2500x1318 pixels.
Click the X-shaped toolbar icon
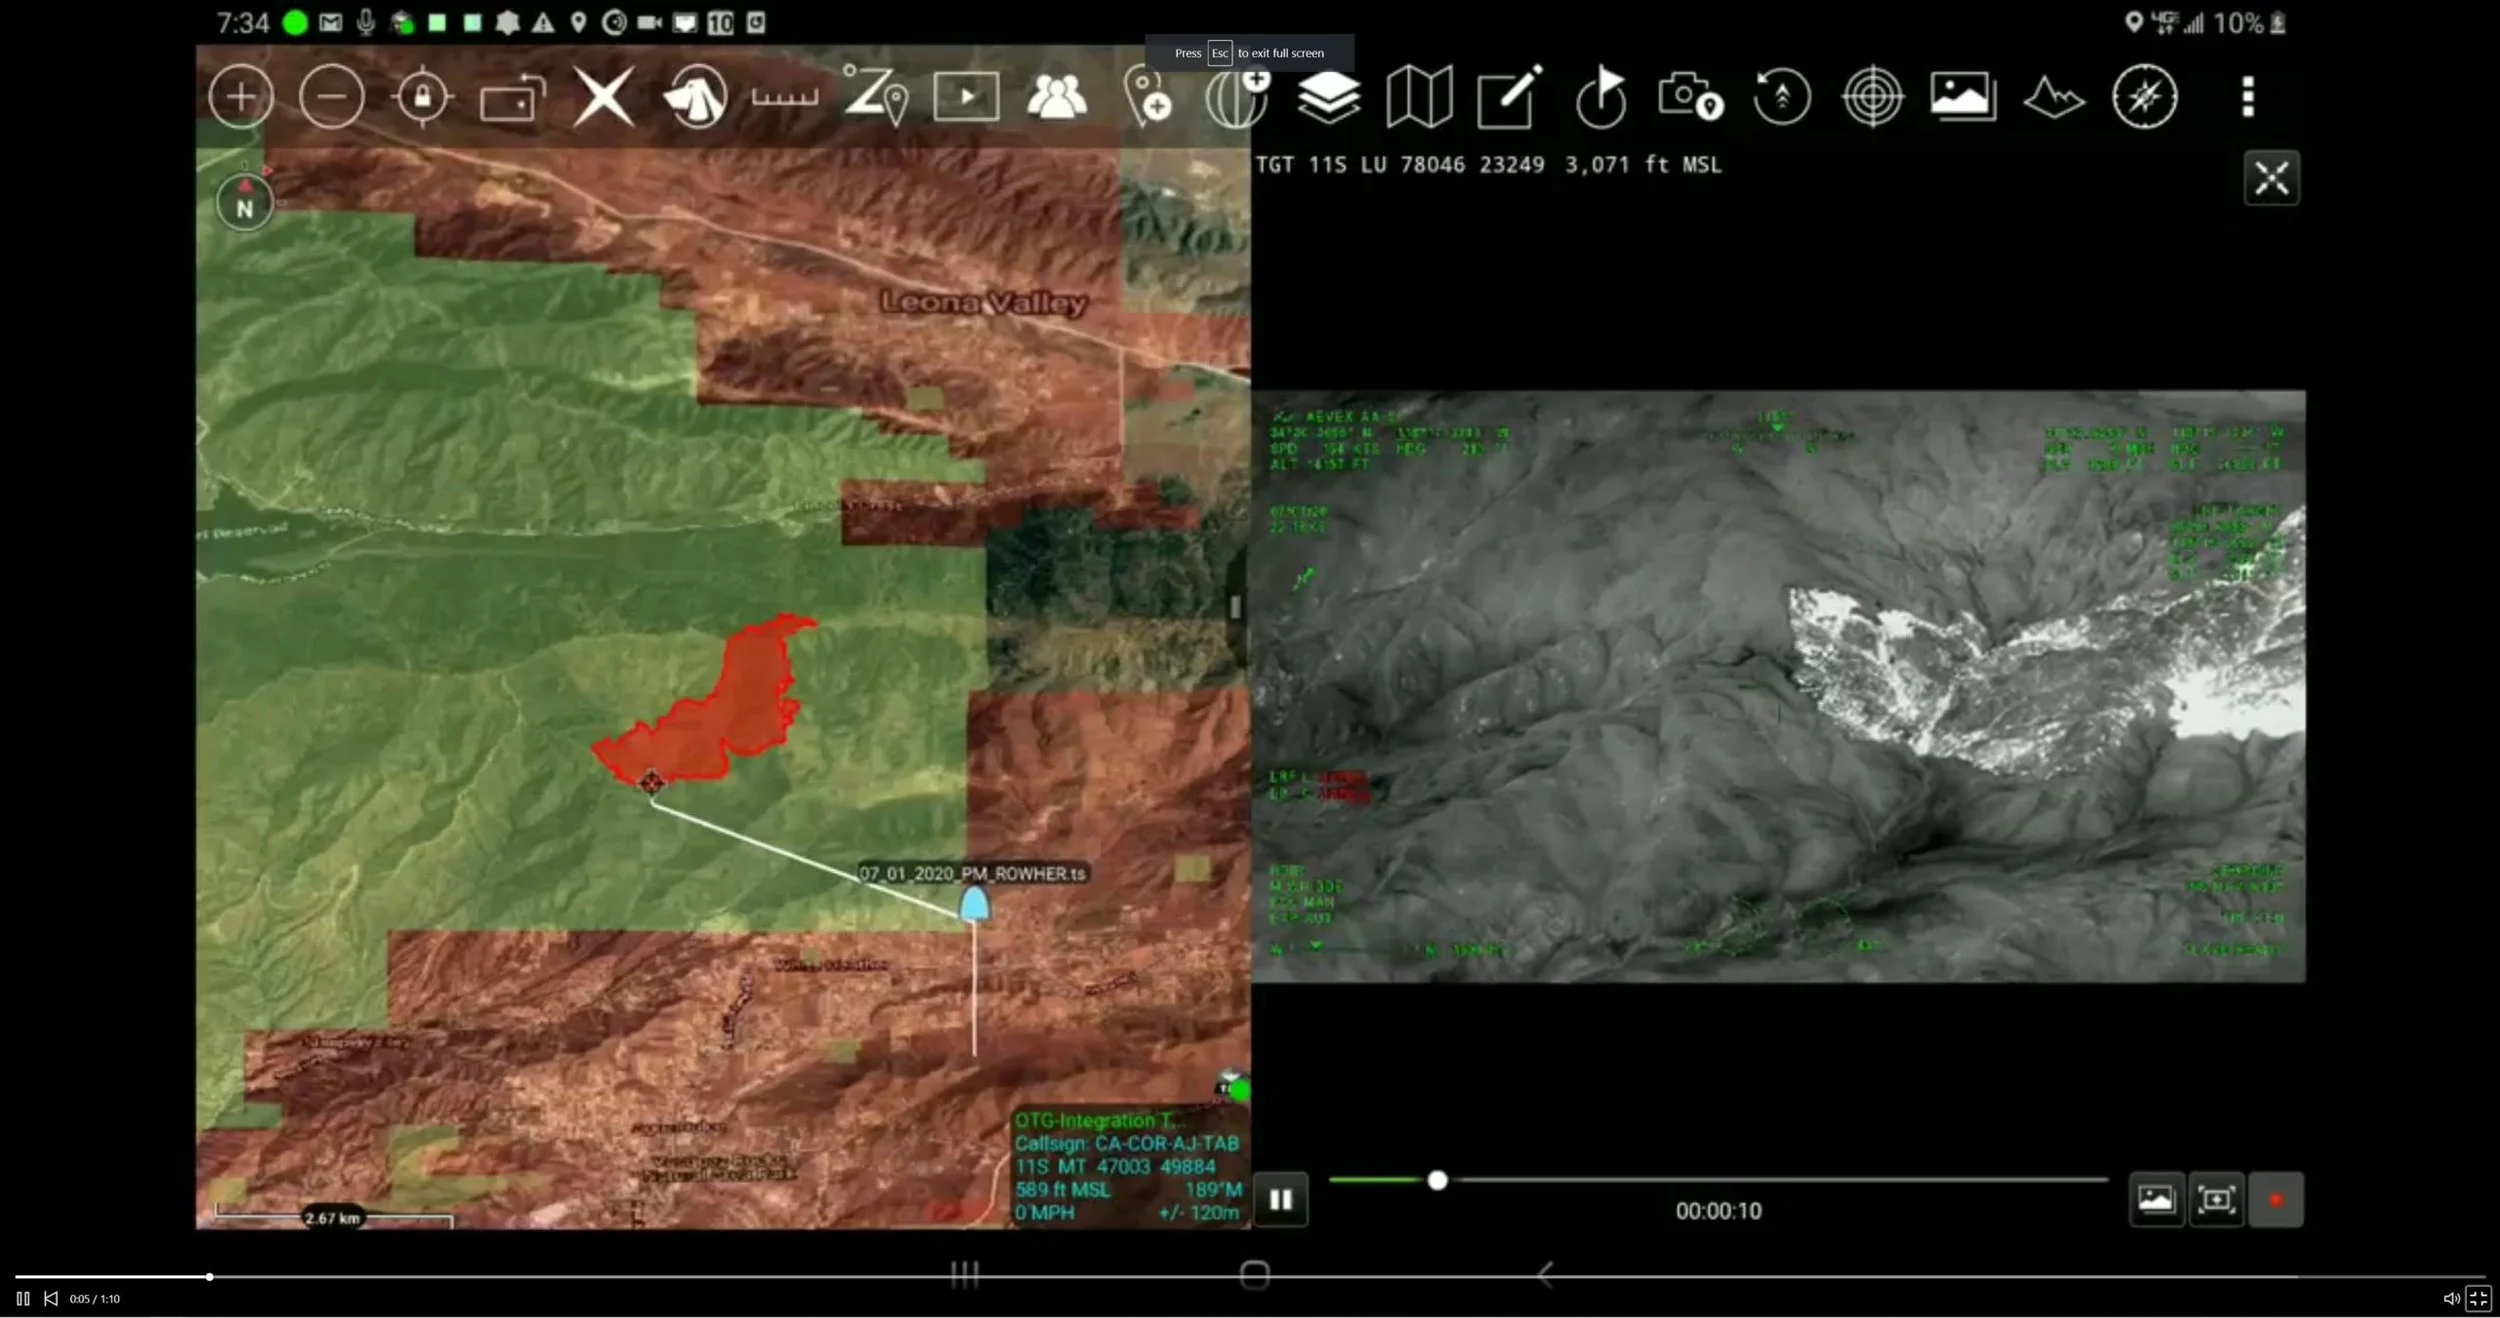pyautogui.click(x=604, y=97)
